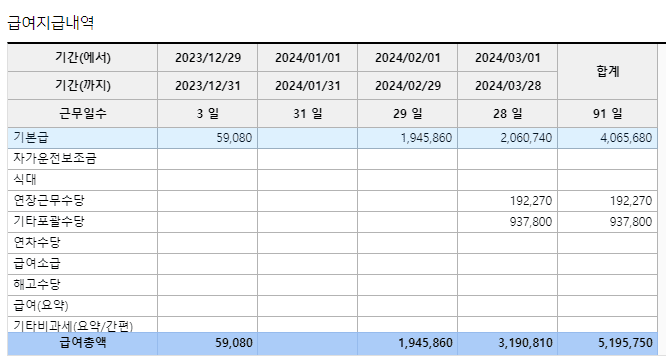Click start date 2024/03/01
The height and width of the screenshot is (364, 666).
tap(508, 57)
